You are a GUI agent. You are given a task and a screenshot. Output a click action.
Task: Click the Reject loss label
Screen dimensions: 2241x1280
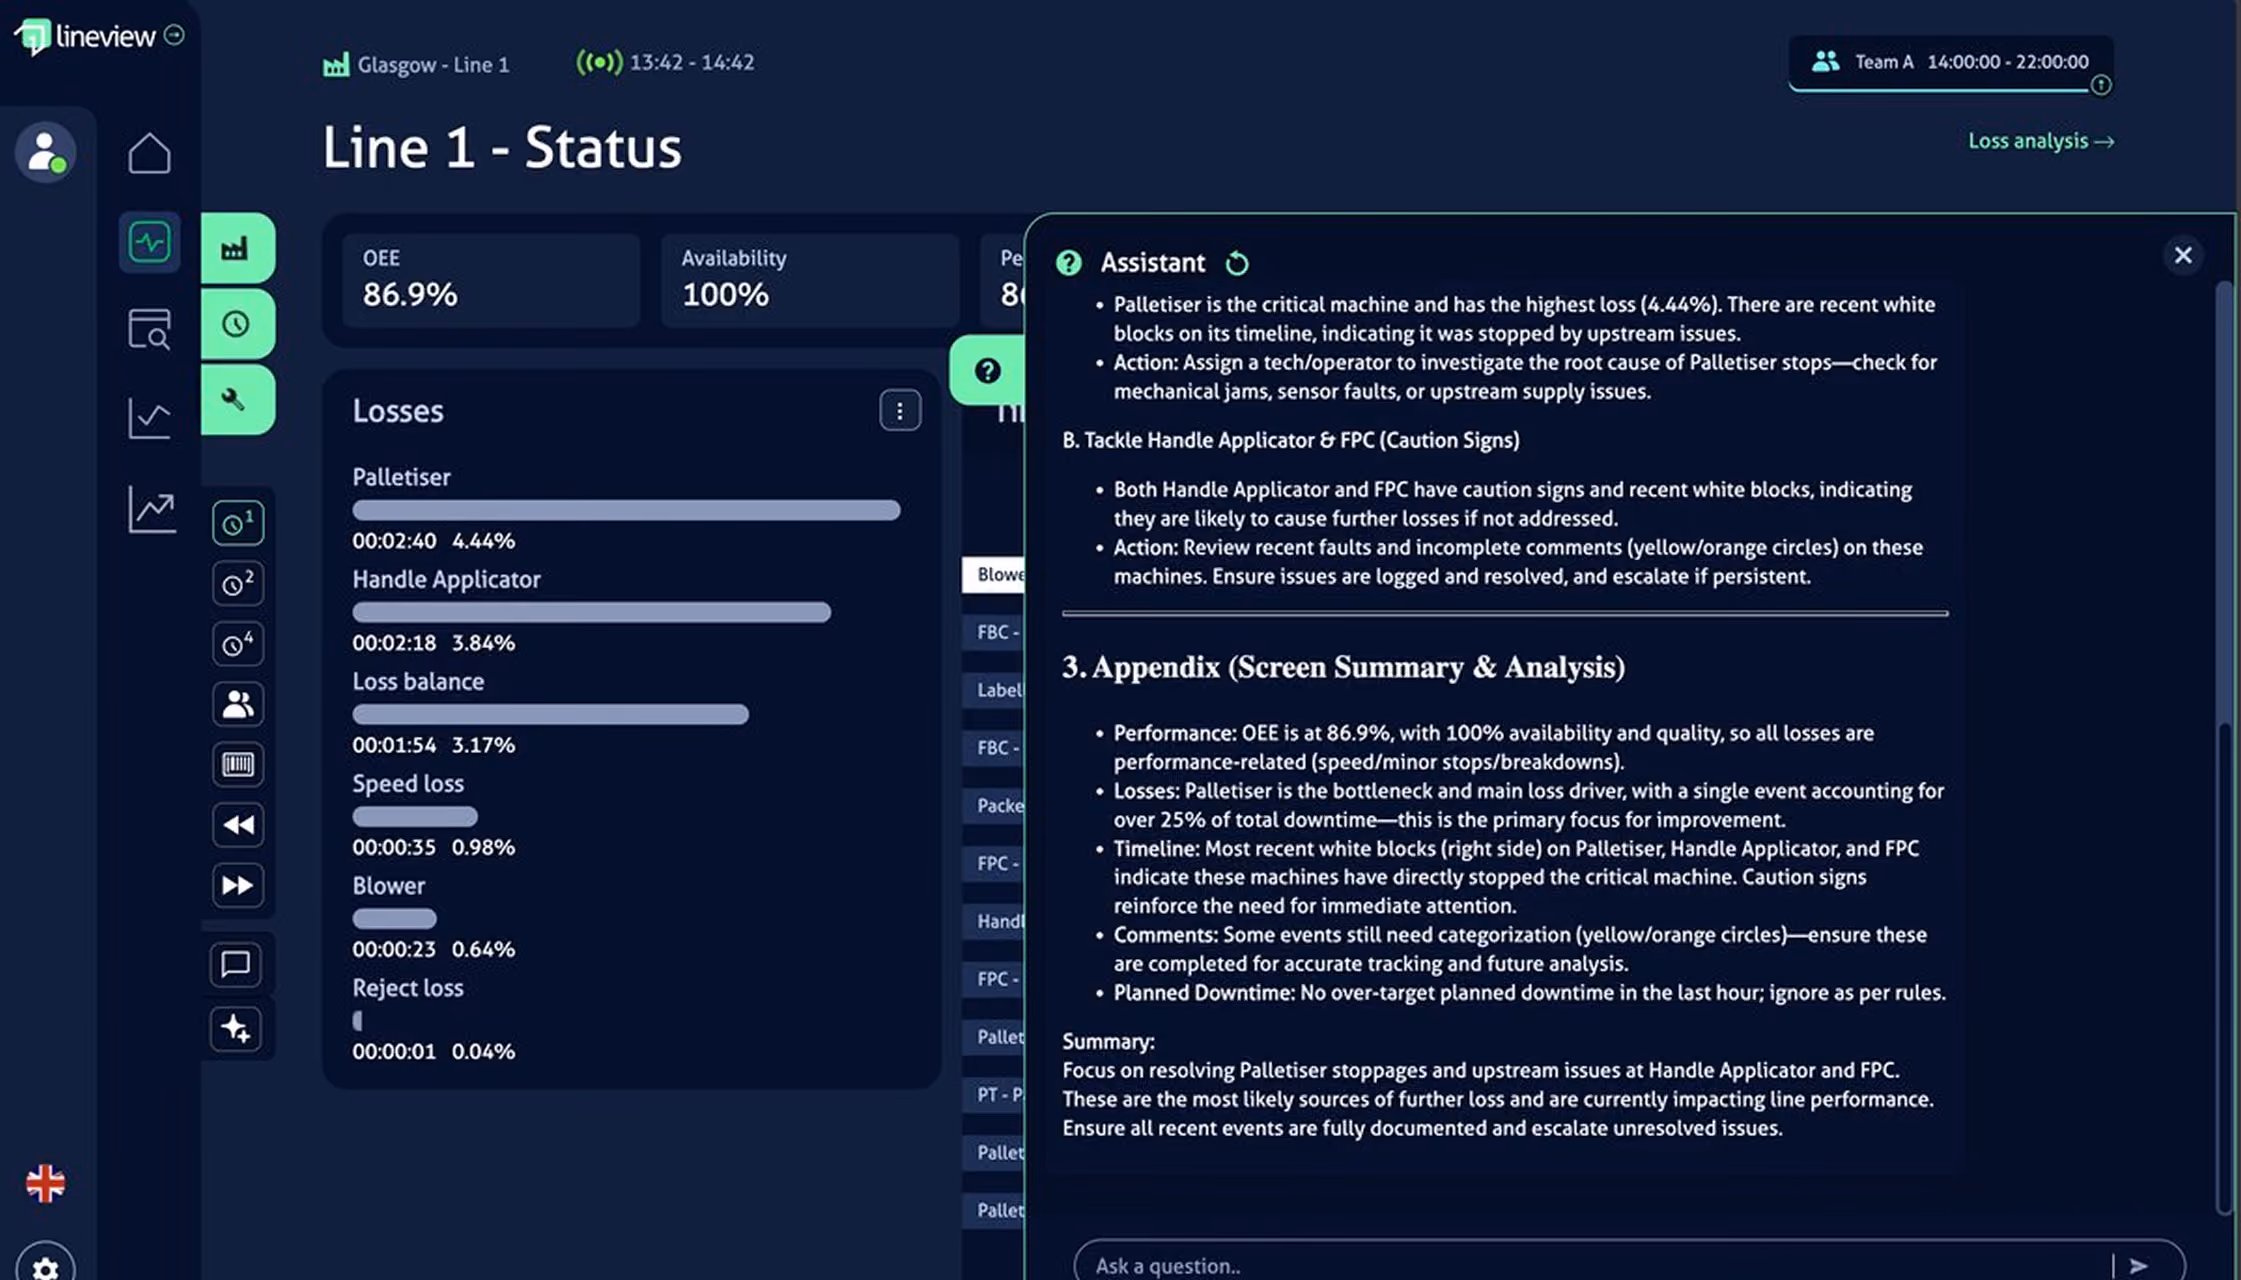click(x=408, y=988)
